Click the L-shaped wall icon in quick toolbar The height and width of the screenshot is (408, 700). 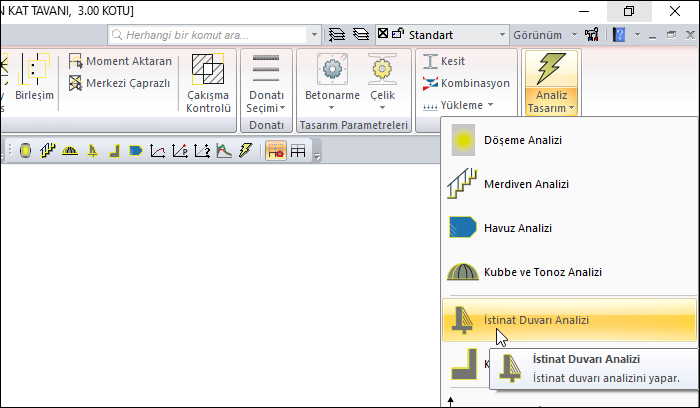tap(115, 151)
